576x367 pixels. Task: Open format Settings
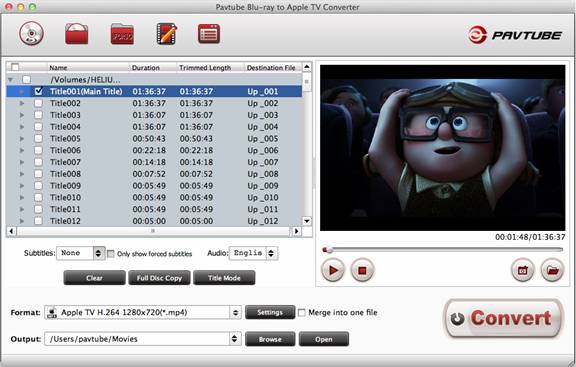pos(270,313)
